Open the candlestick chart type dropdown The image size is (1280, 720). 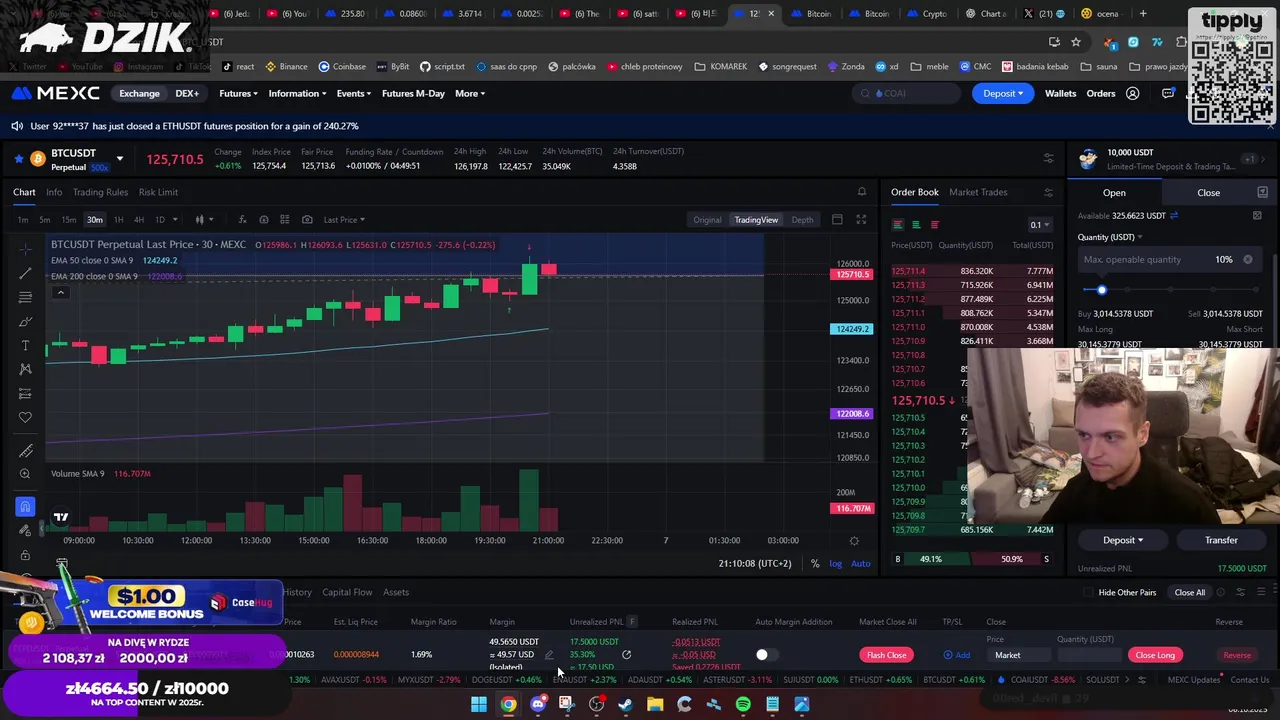[204, 220]
